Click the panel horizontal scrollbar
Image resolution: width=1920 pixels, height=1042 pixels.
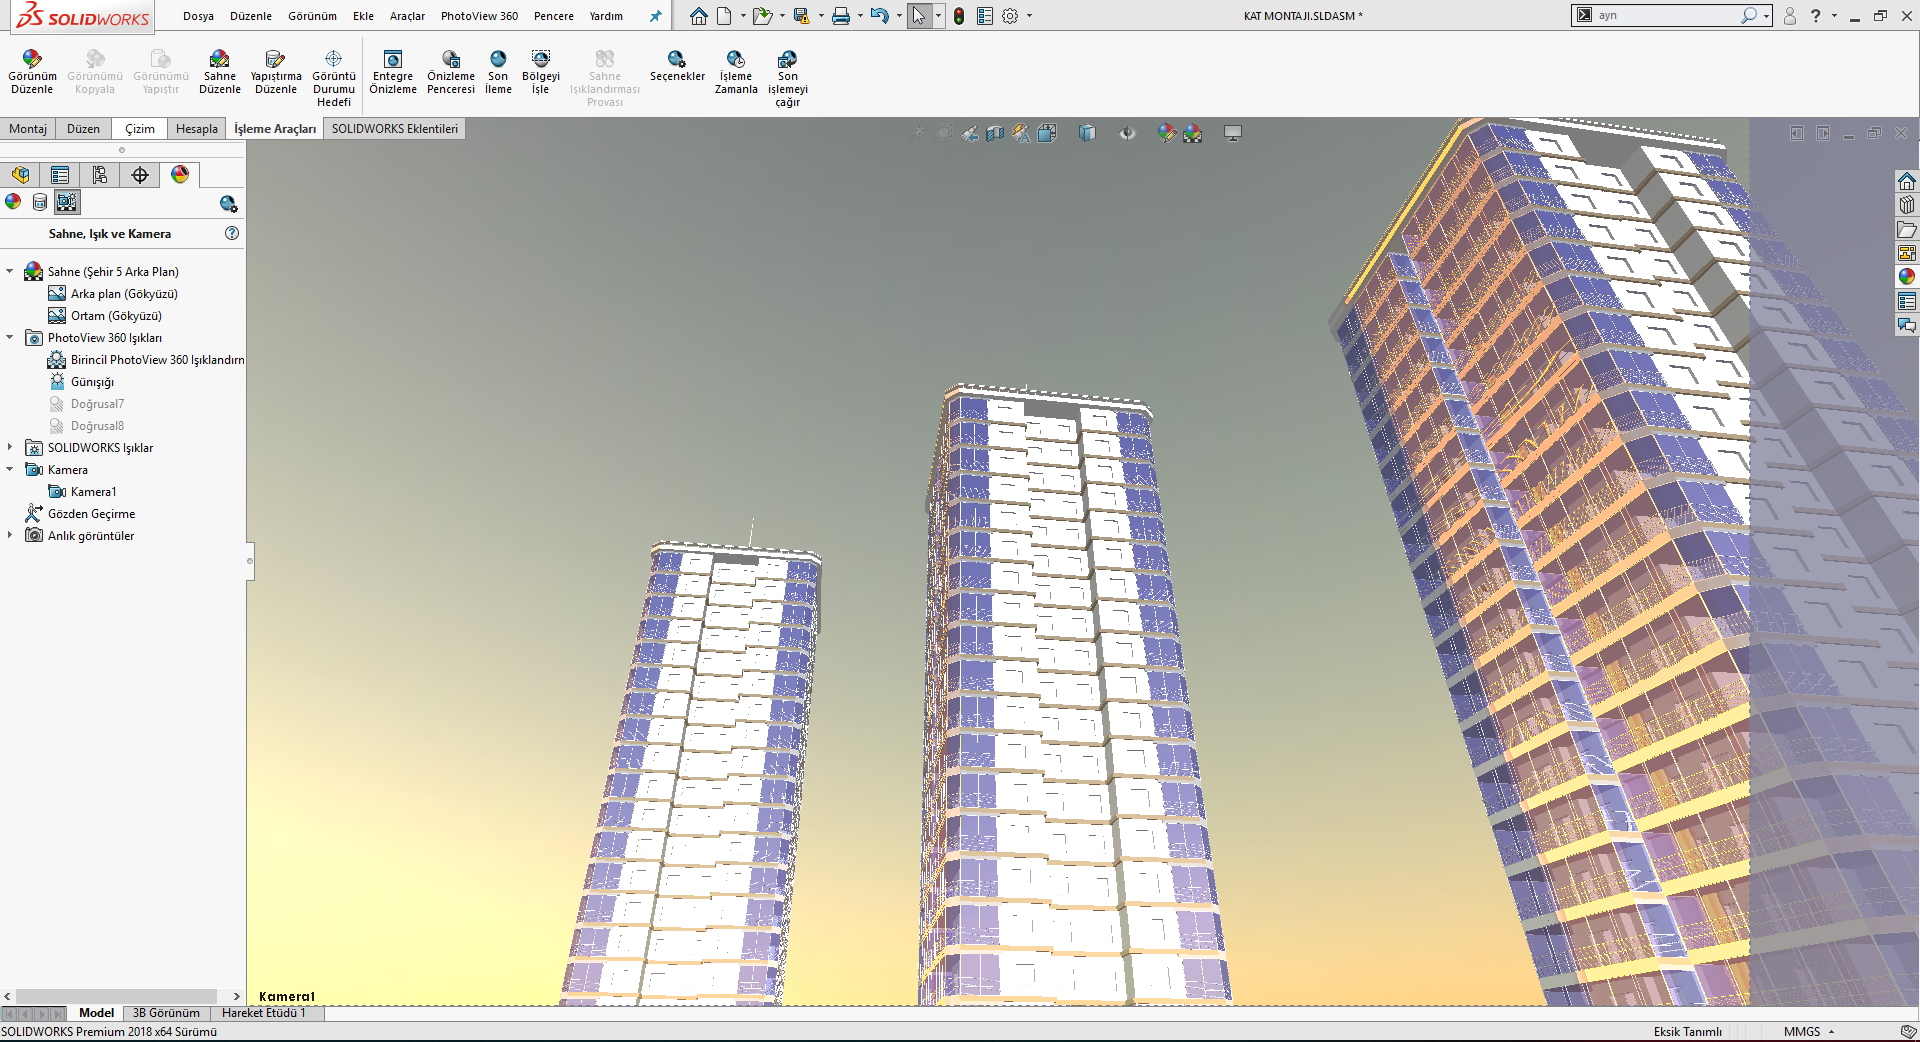[116, 996]
